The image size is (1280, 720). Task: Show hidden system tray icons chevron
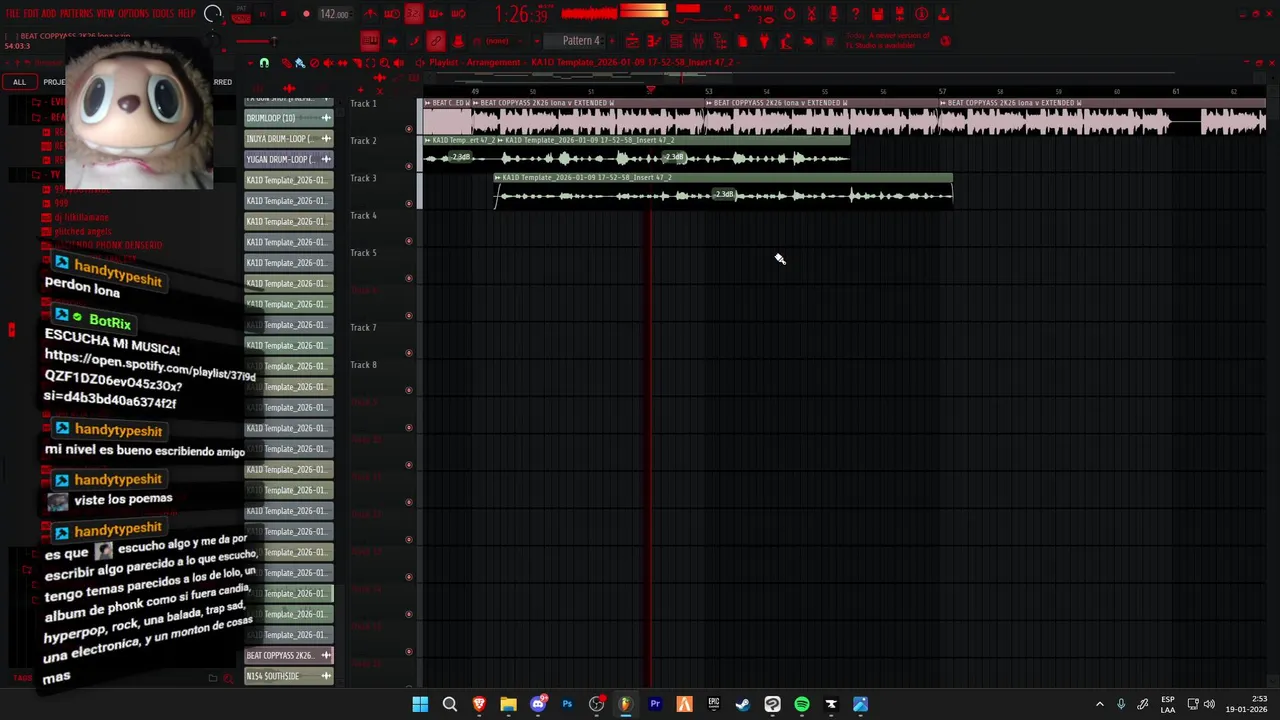1099,704
